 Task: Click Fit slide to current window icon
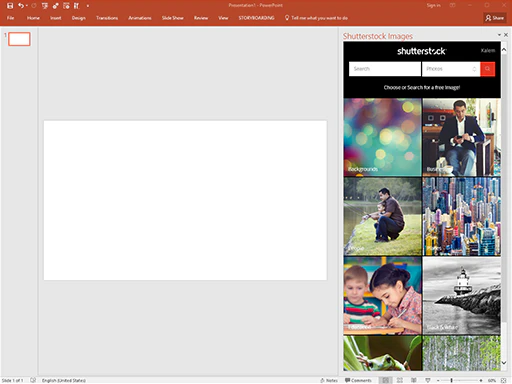pyautogui.click(x=504, y=380)
